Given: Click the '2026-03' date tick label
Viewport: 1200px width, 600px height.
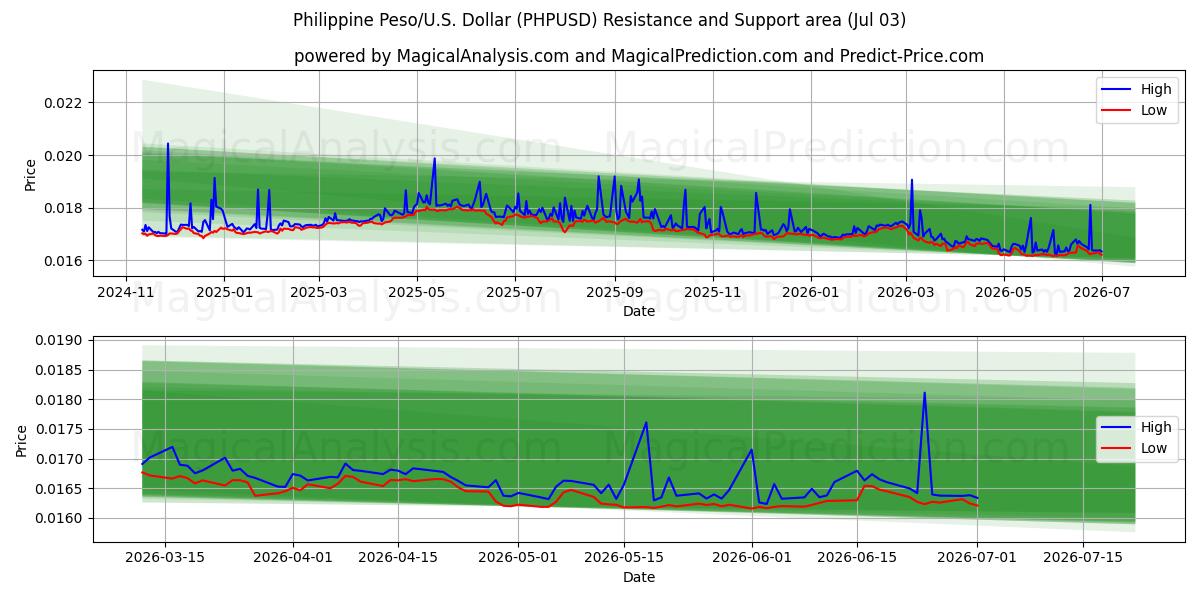Looking at the screenshot, I should coord(905,291).
